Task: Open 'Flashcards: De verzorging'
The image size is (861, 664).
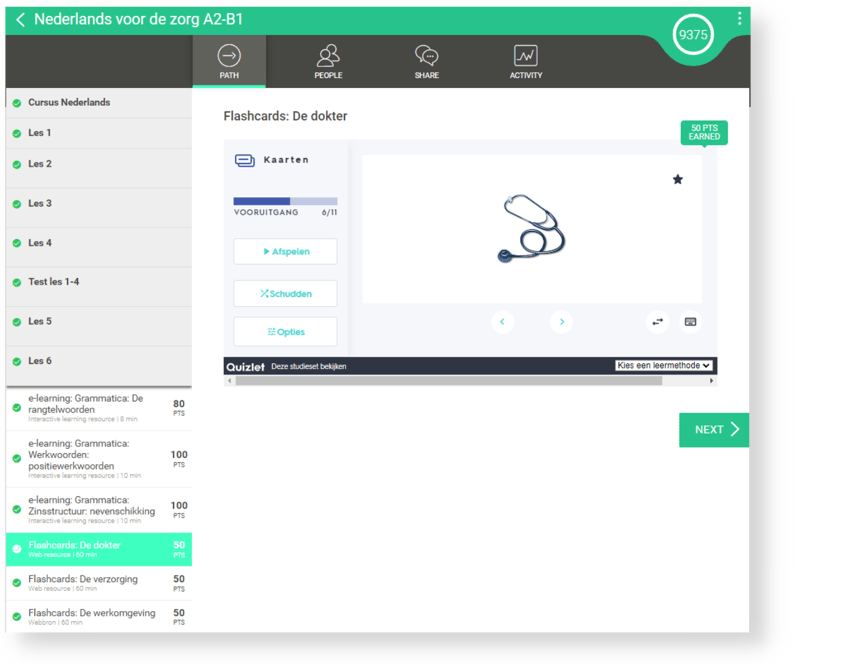Action: pos(99,583)
